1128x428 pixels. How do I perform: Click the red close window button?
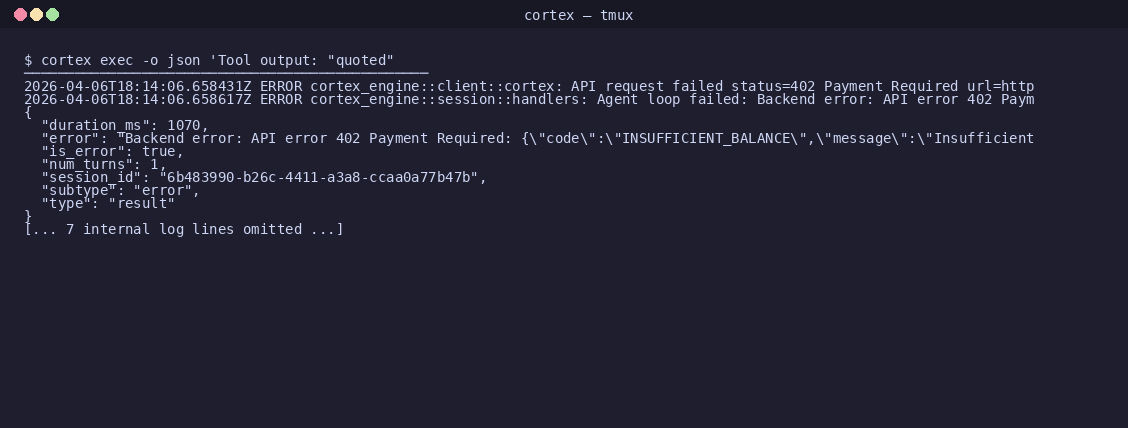tap(20, 14)
